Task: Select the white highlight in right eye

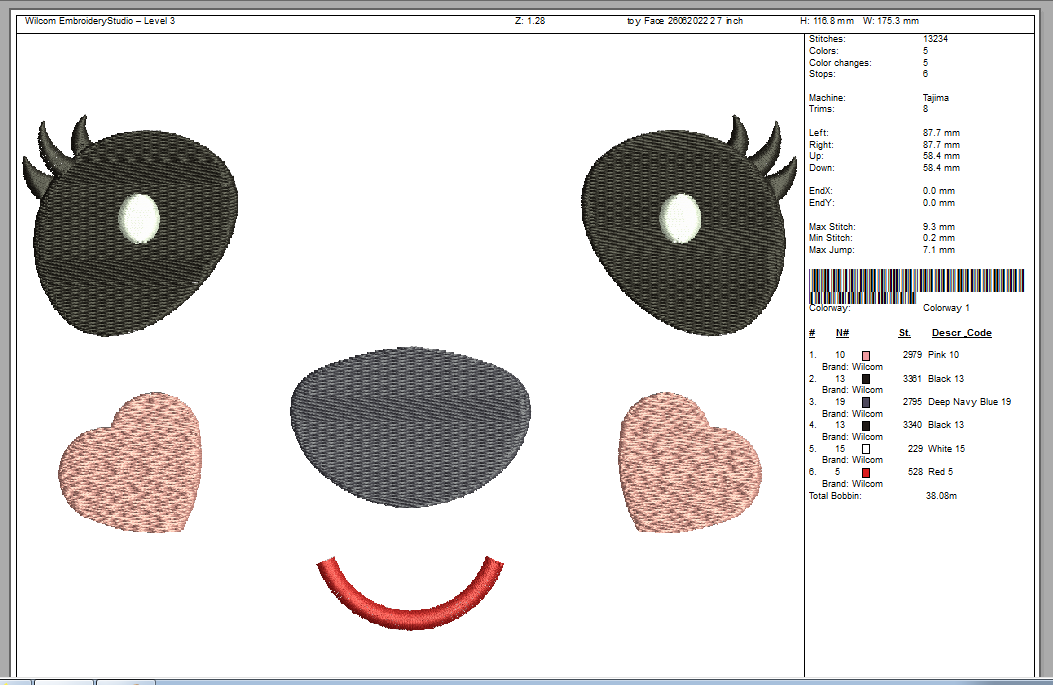Action: (680, 218)
